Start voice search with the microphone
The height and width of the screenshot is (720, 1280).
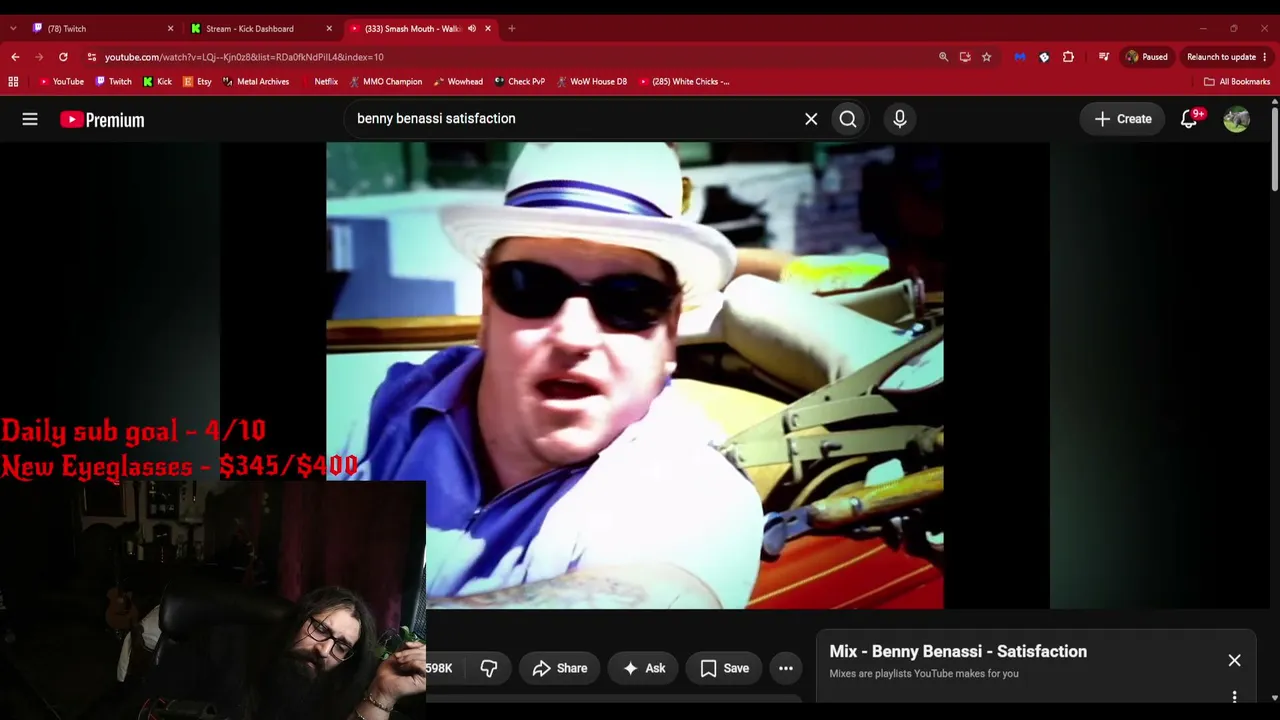click(x=900, y=119)
